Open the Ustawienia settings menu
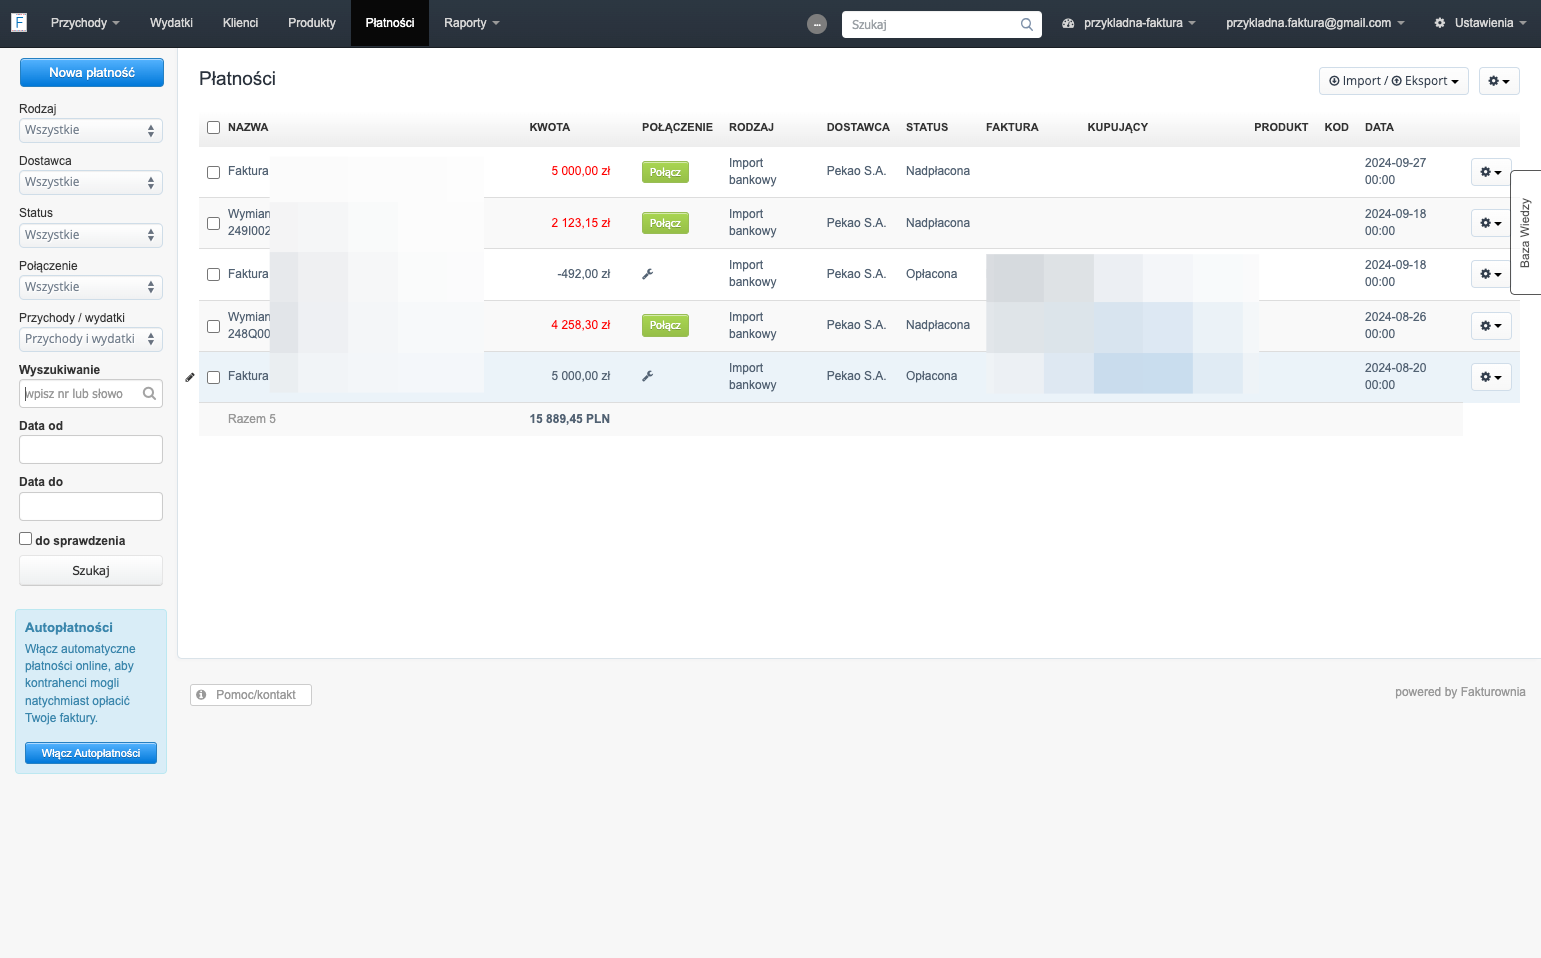 [x=1480, y=23]
